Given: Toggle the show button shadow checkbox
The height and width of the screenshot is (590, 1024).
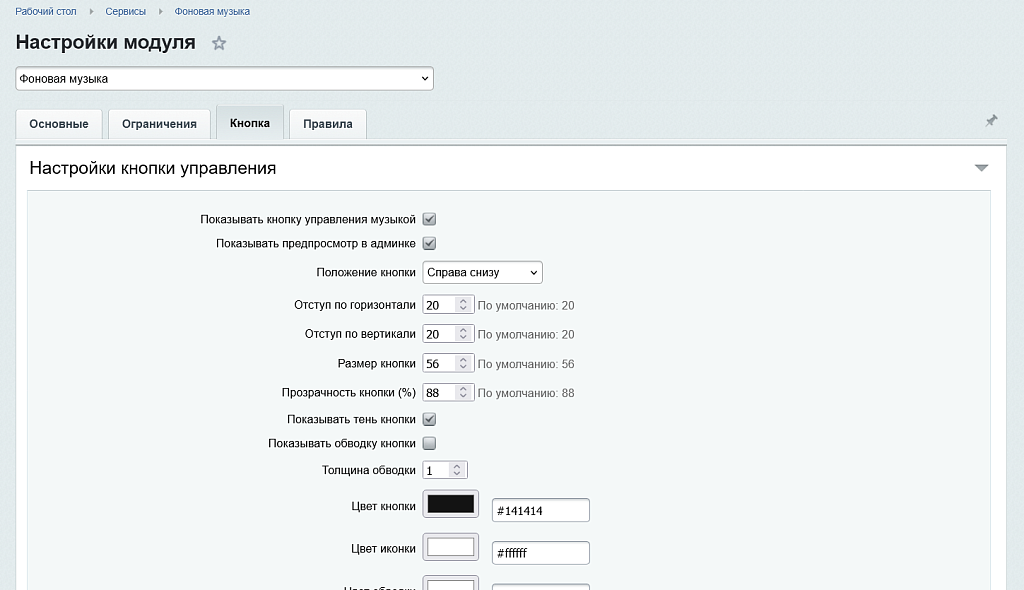Looking at the screenshot, I should (x=429, y=419).
